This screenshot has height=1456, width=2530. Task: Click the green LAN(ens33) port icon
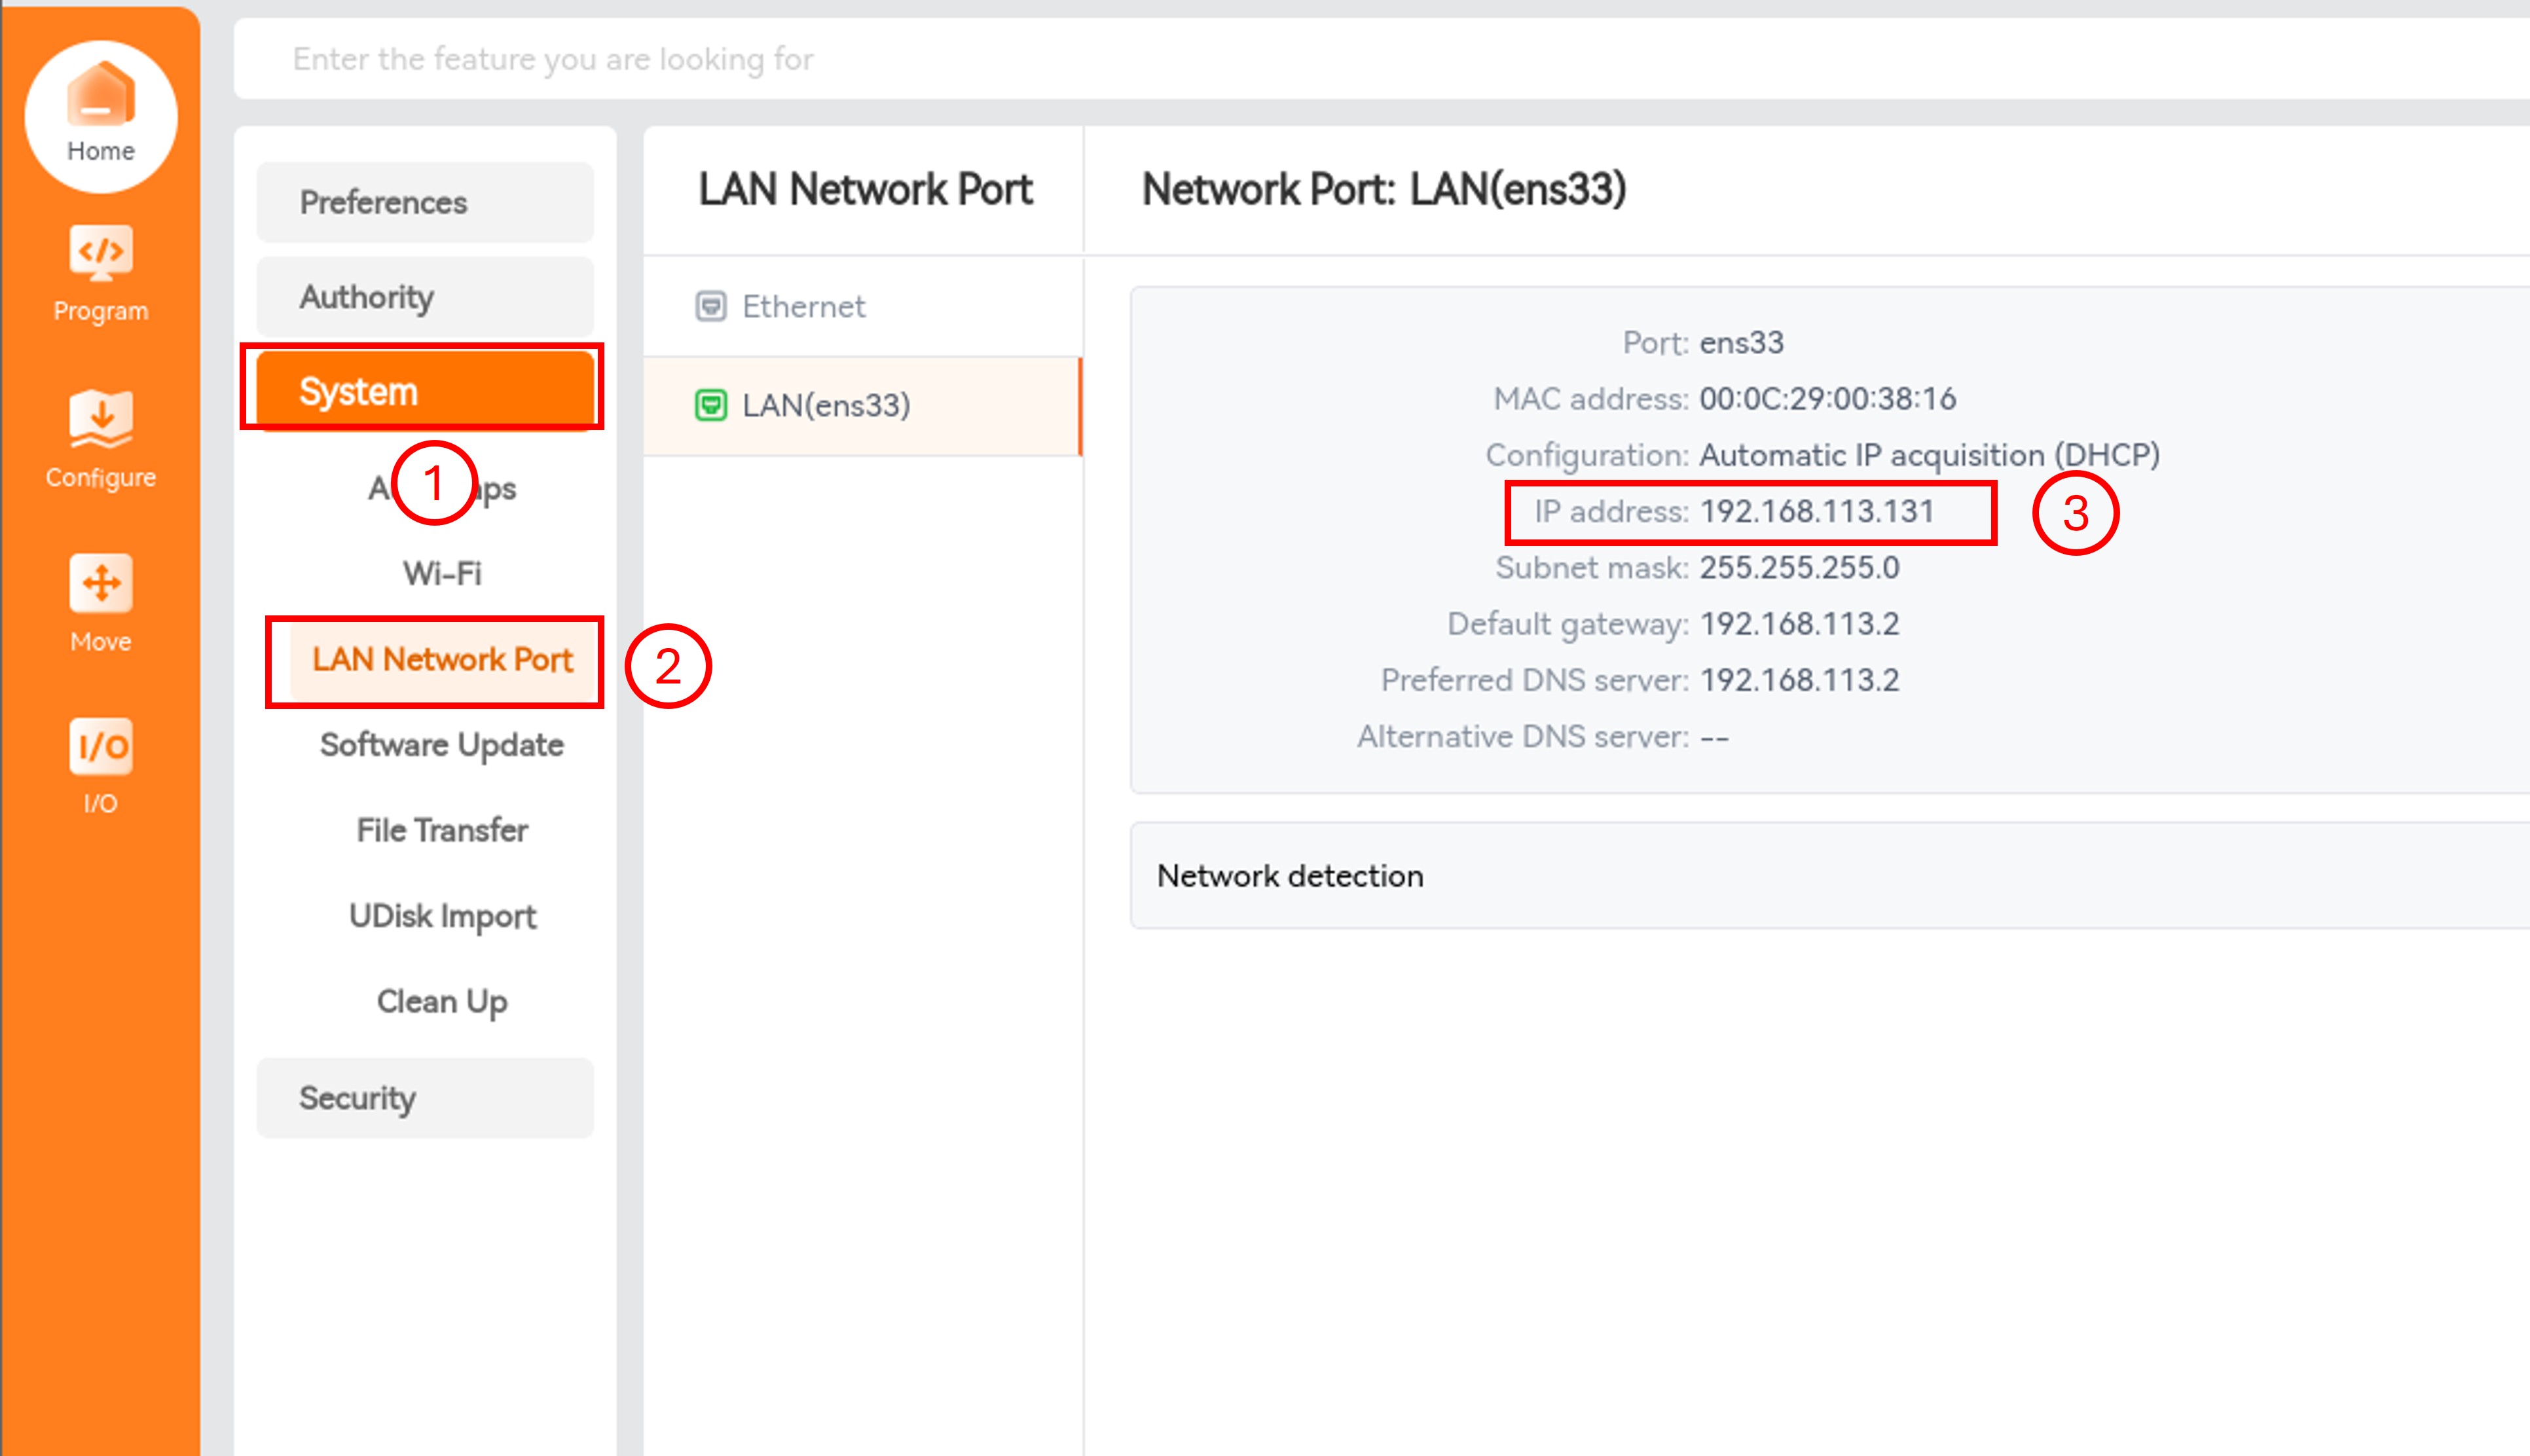click(x=710, y=405)
